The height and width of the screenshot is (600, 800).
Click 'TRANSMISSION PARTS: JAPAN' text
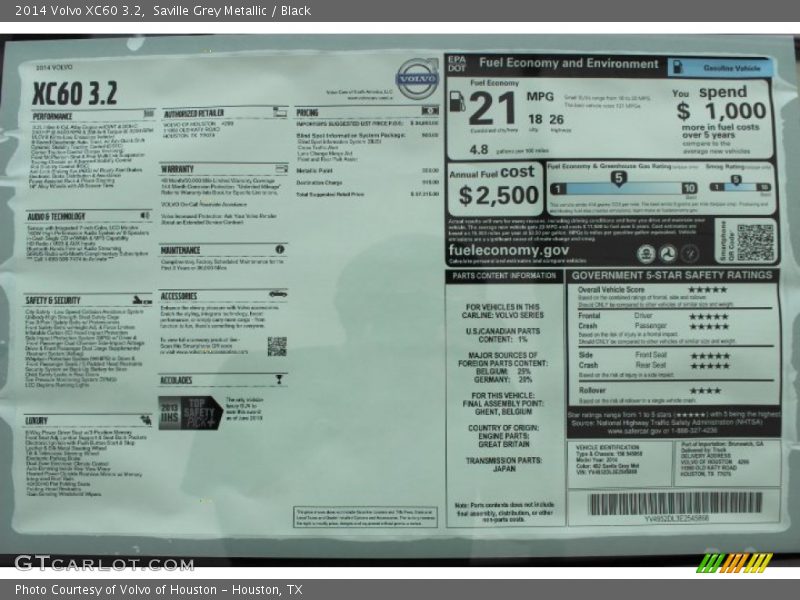pos(504,464)
